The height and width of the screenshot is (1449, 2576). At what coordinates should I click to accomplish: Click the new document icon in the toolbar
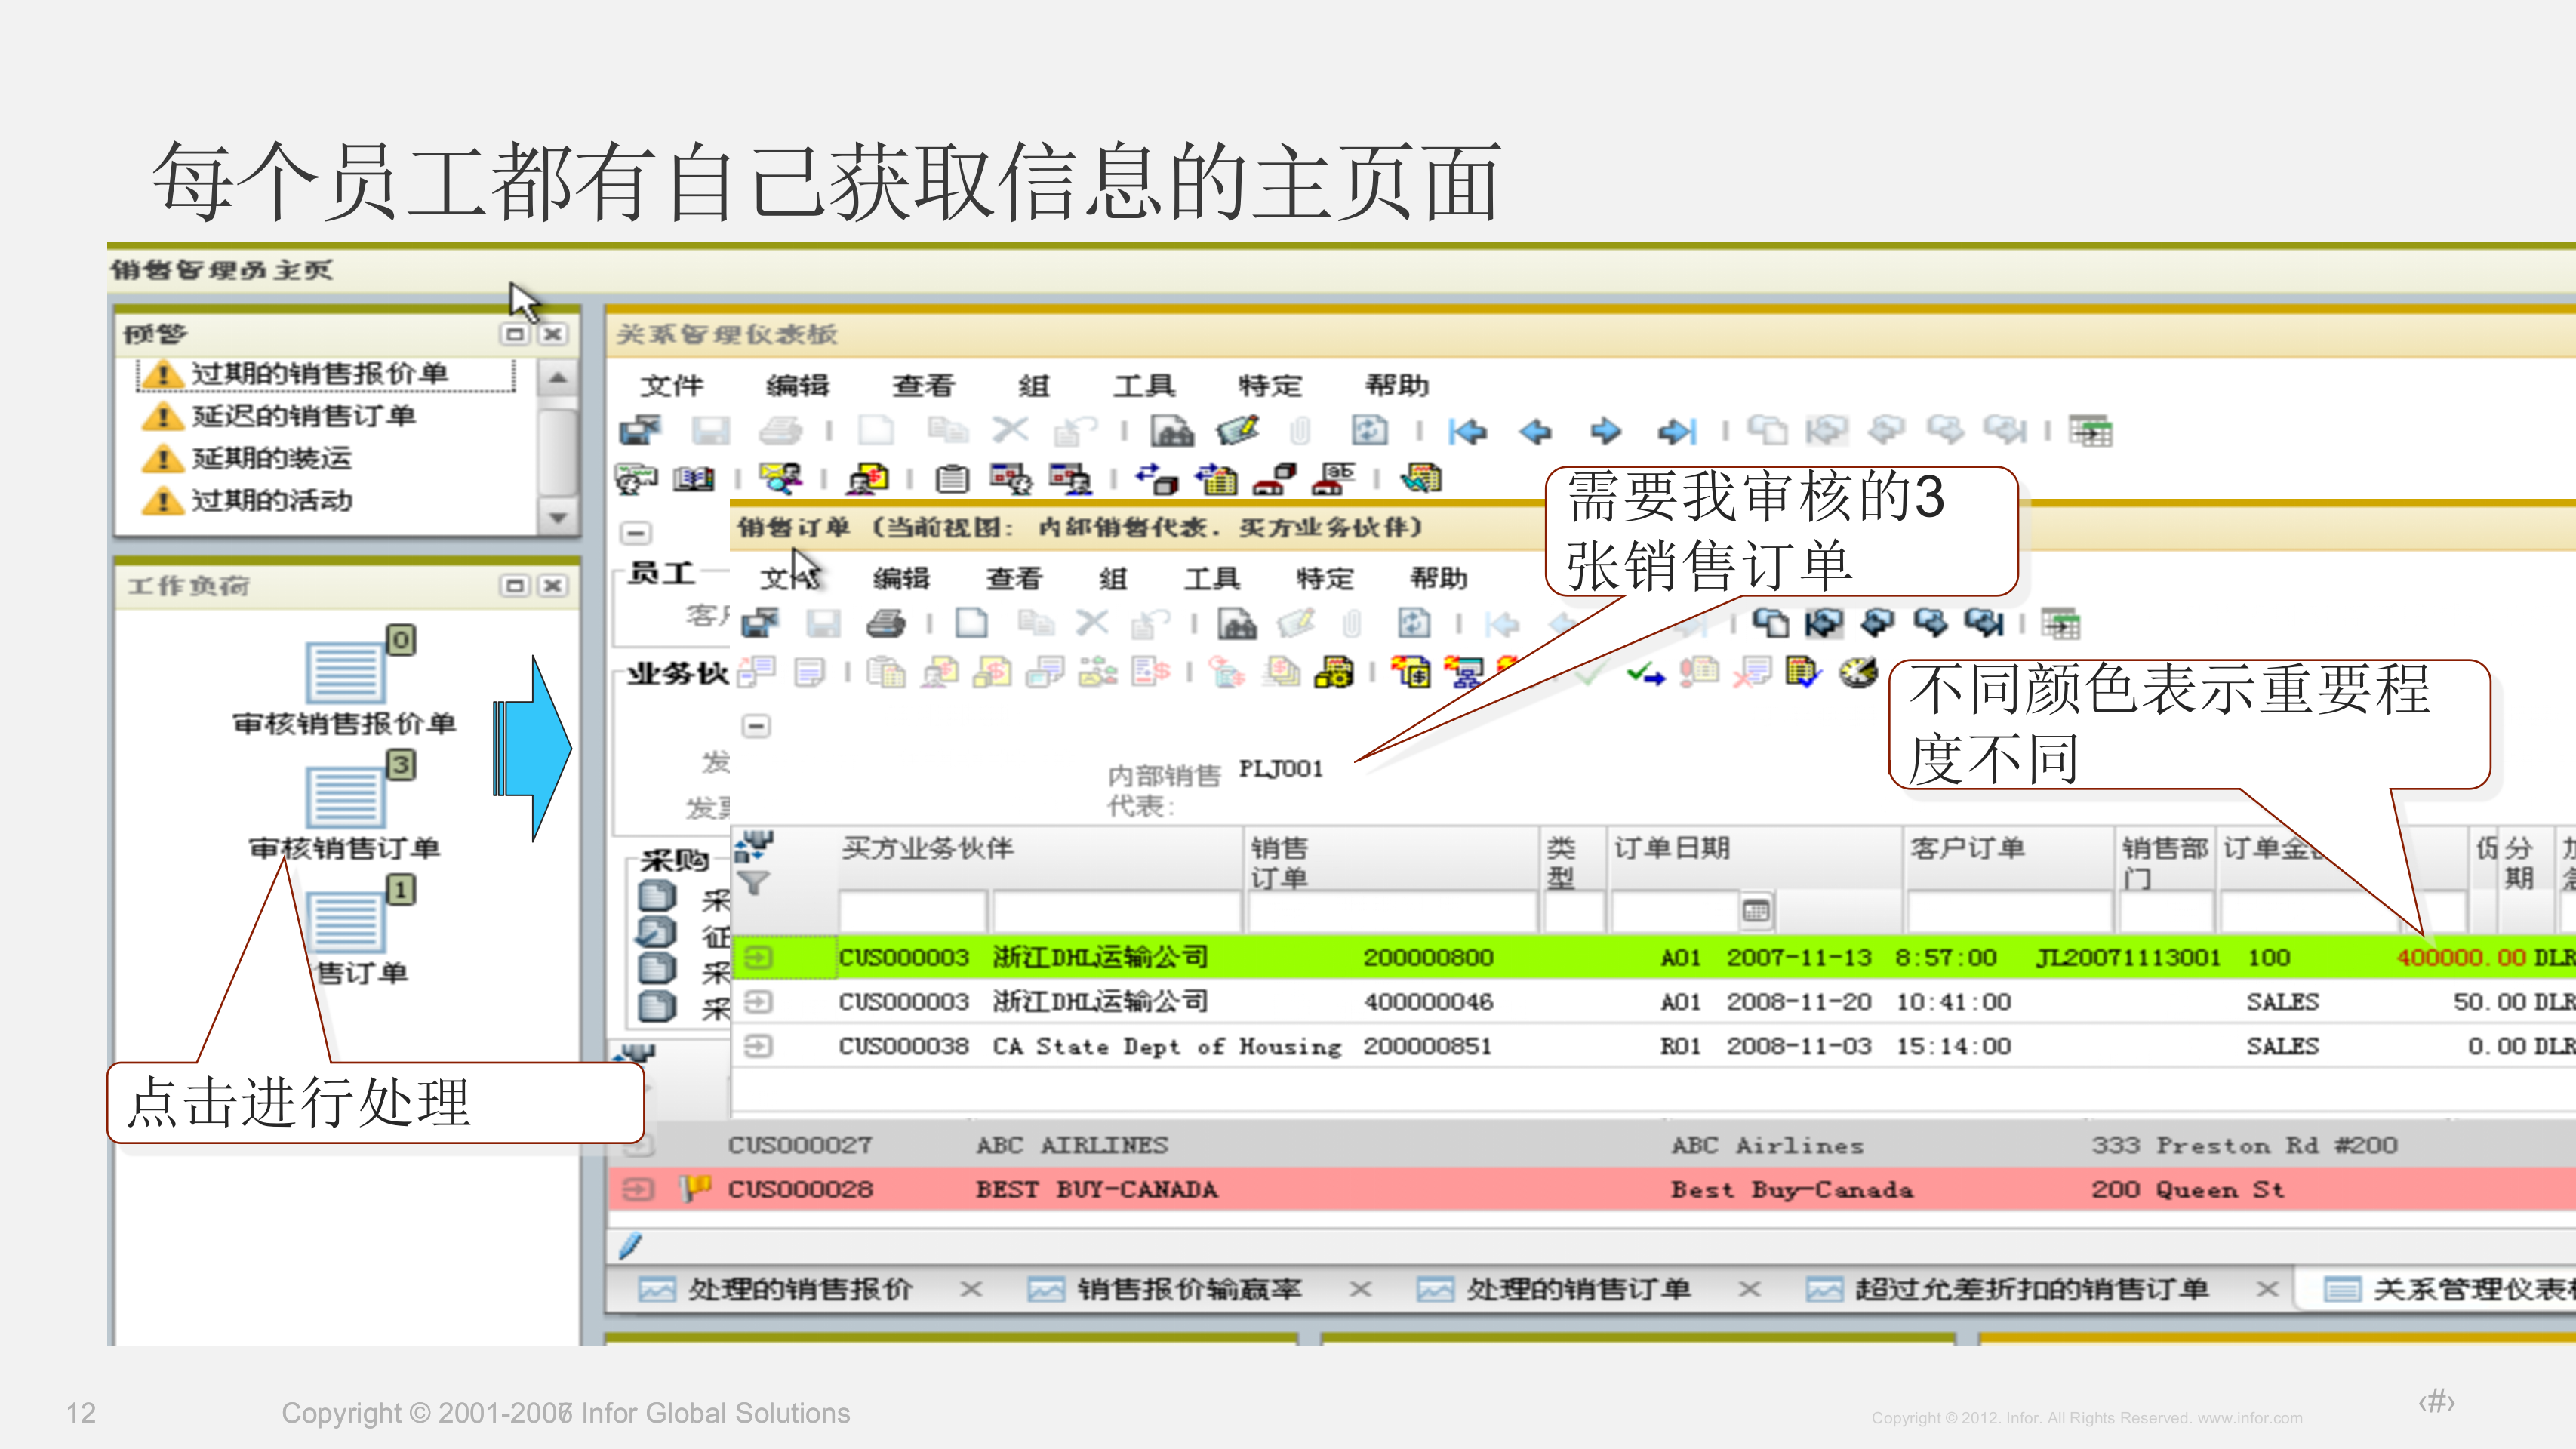[972, 623]
